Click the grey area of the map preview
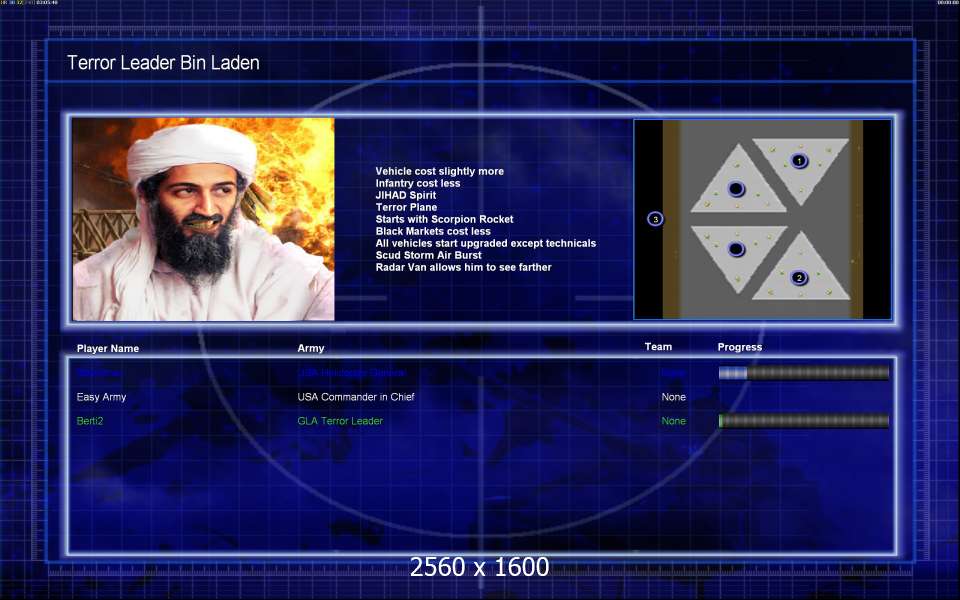960x600 pixels. point(762,219)
